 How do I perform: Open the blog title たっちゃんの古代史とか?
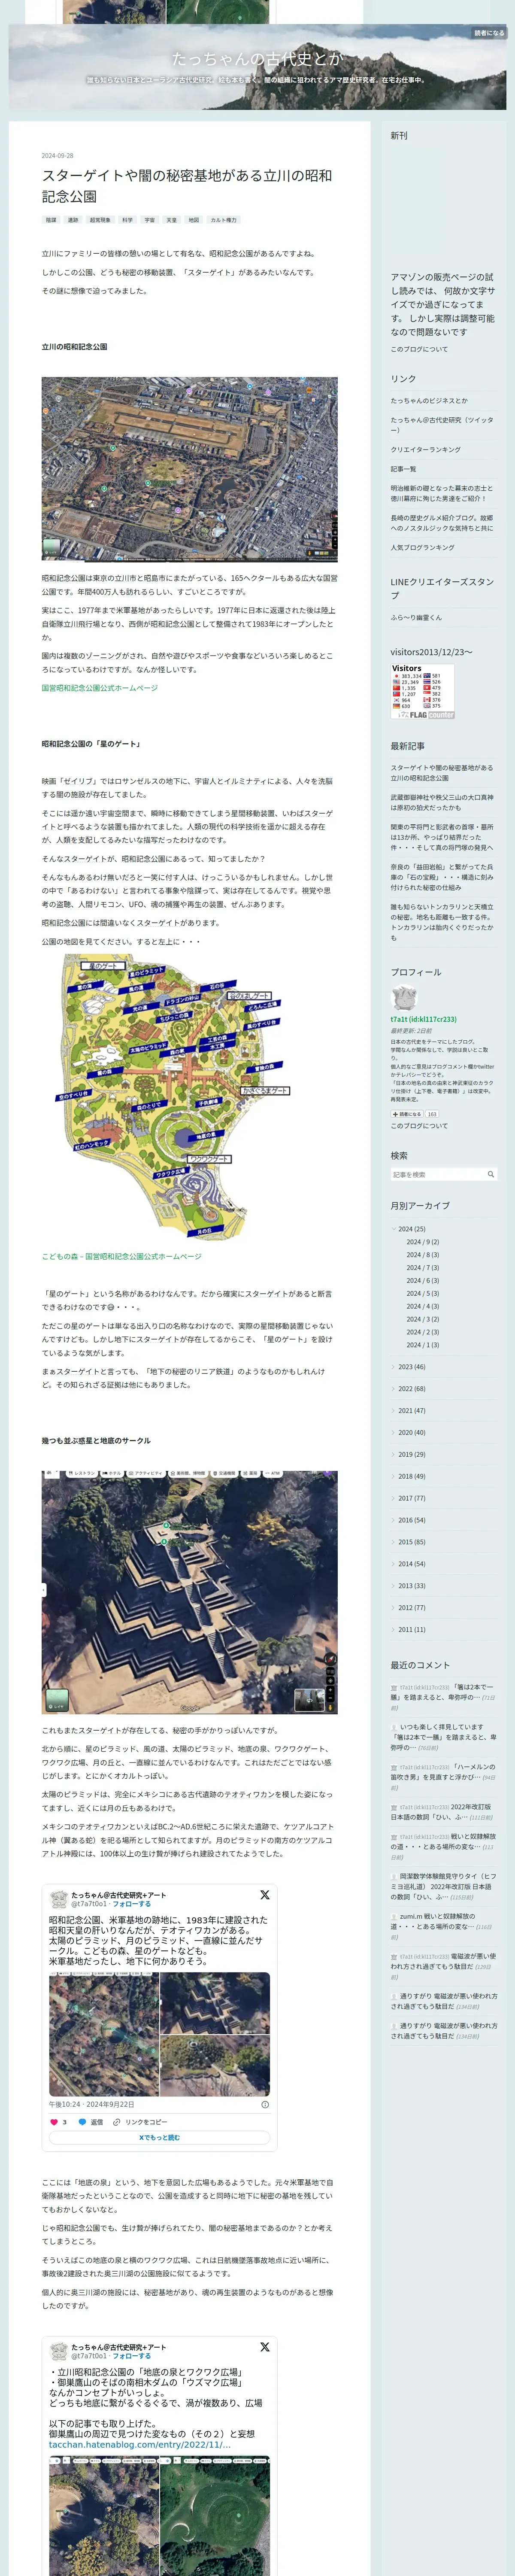tap(257, 58)
